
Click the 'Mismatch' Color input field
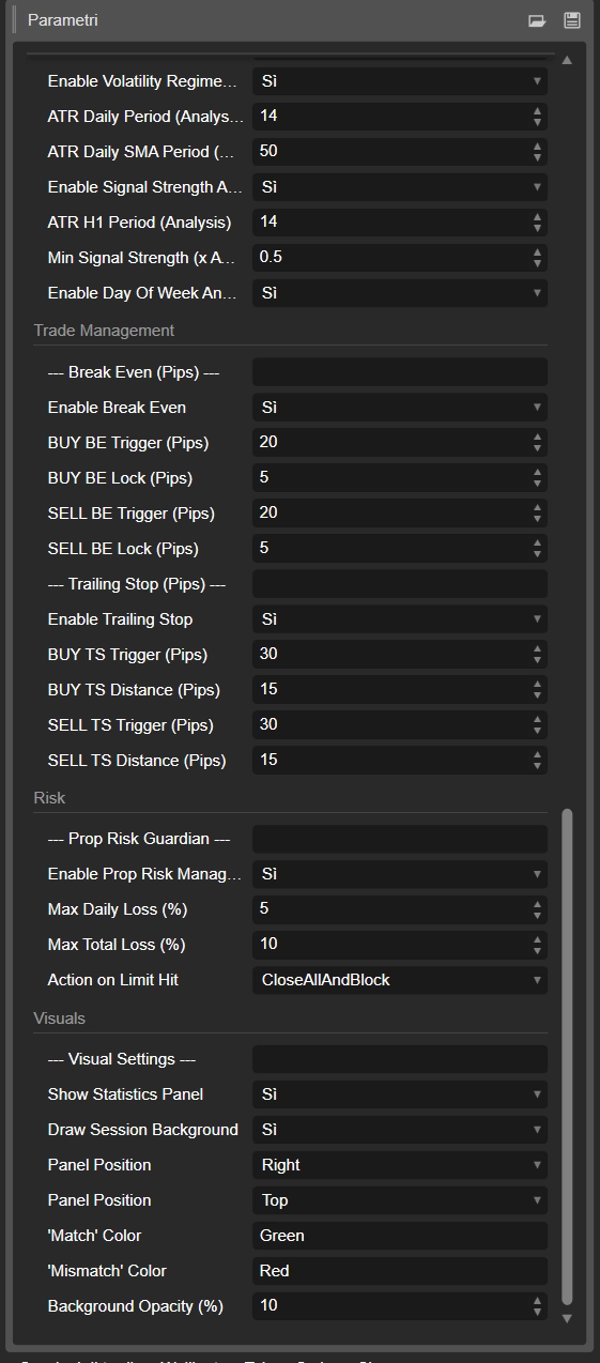click(x=400, y=1270)
